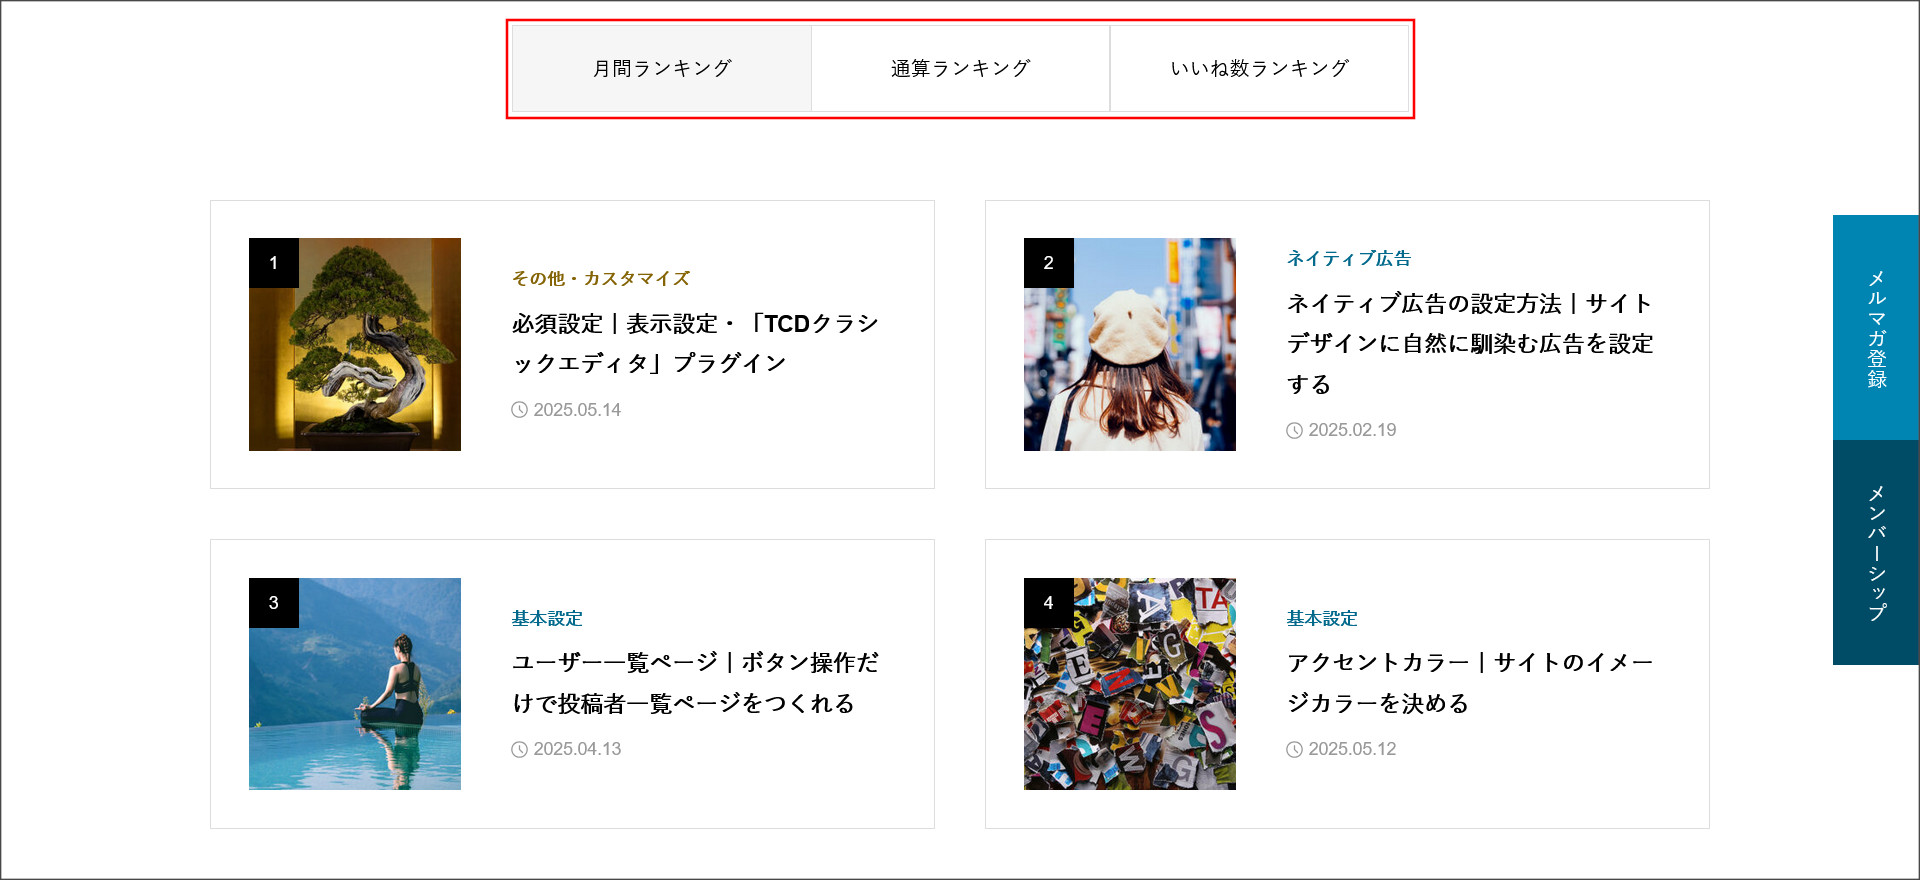Click the メンバーシップ side button
Viewport: 1920px width, 880px height.
(x=1876, y=552)
